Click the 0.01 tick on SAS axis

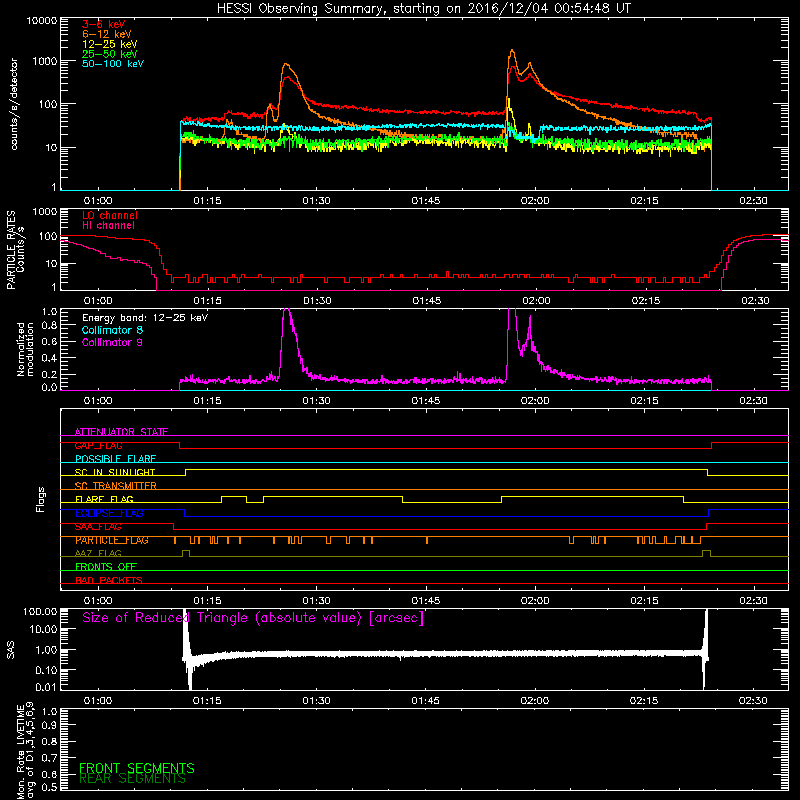click(x=46, y=687)
